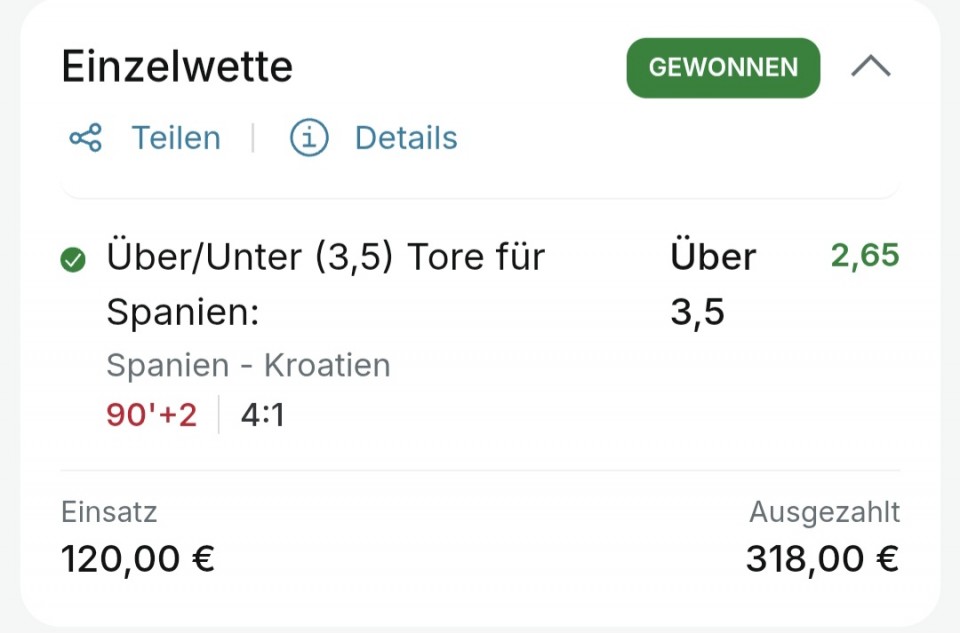Click the share icon next to Teilen
960x633 pixels.
coord(86,138)
